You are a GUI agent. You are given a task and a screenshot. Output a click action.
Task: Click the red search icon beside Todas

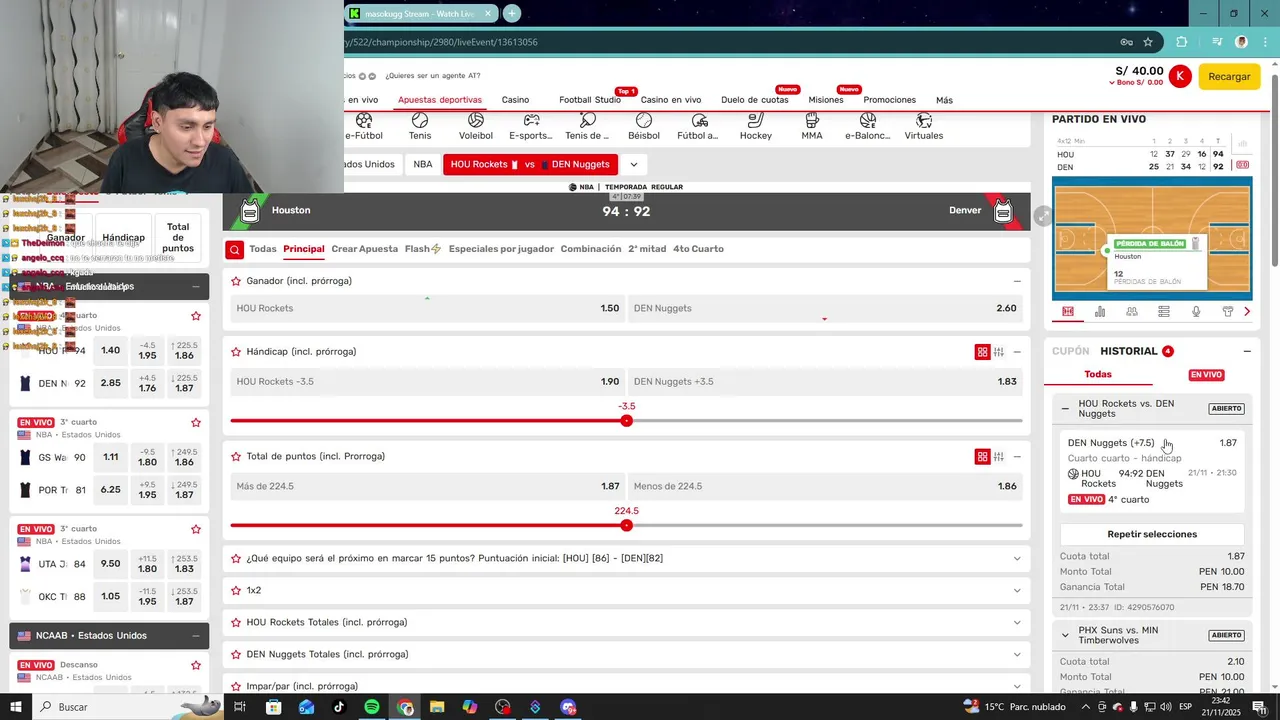[x=234, y=250]
